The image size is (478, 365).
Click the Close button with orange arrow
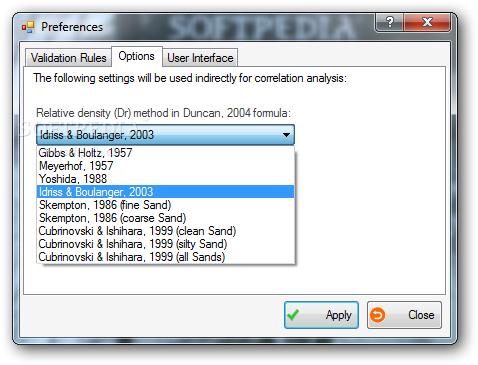(404, 315)
